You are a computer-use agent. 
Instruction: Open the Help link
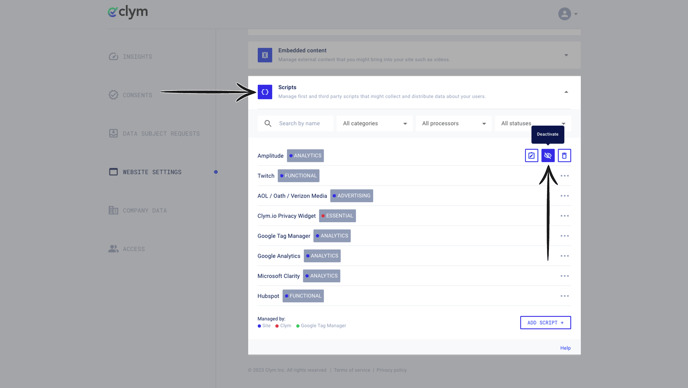click(565, 348)
